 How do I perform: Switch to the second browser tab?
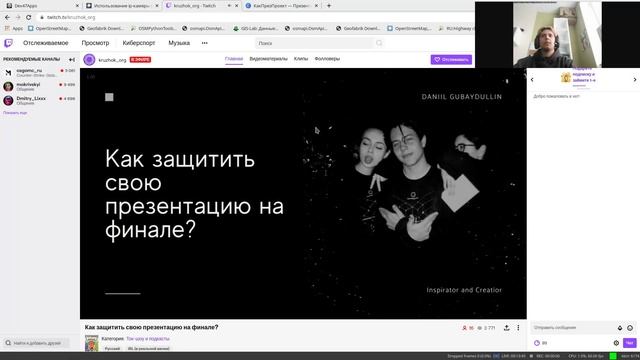click(121, 6)
